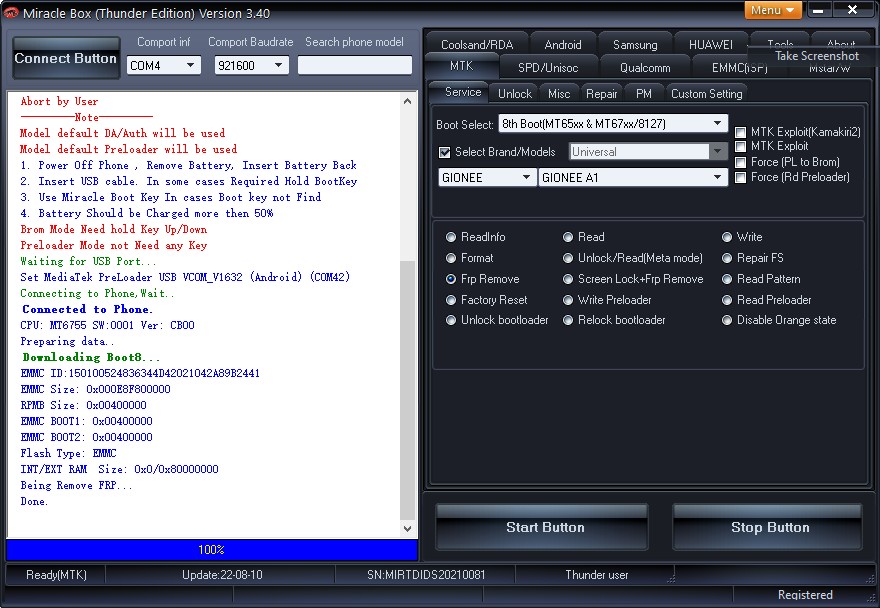Switch to the Qualcomm tab
Image resolution: width=880 pixels, height=608 pixels.
point(645,67)
